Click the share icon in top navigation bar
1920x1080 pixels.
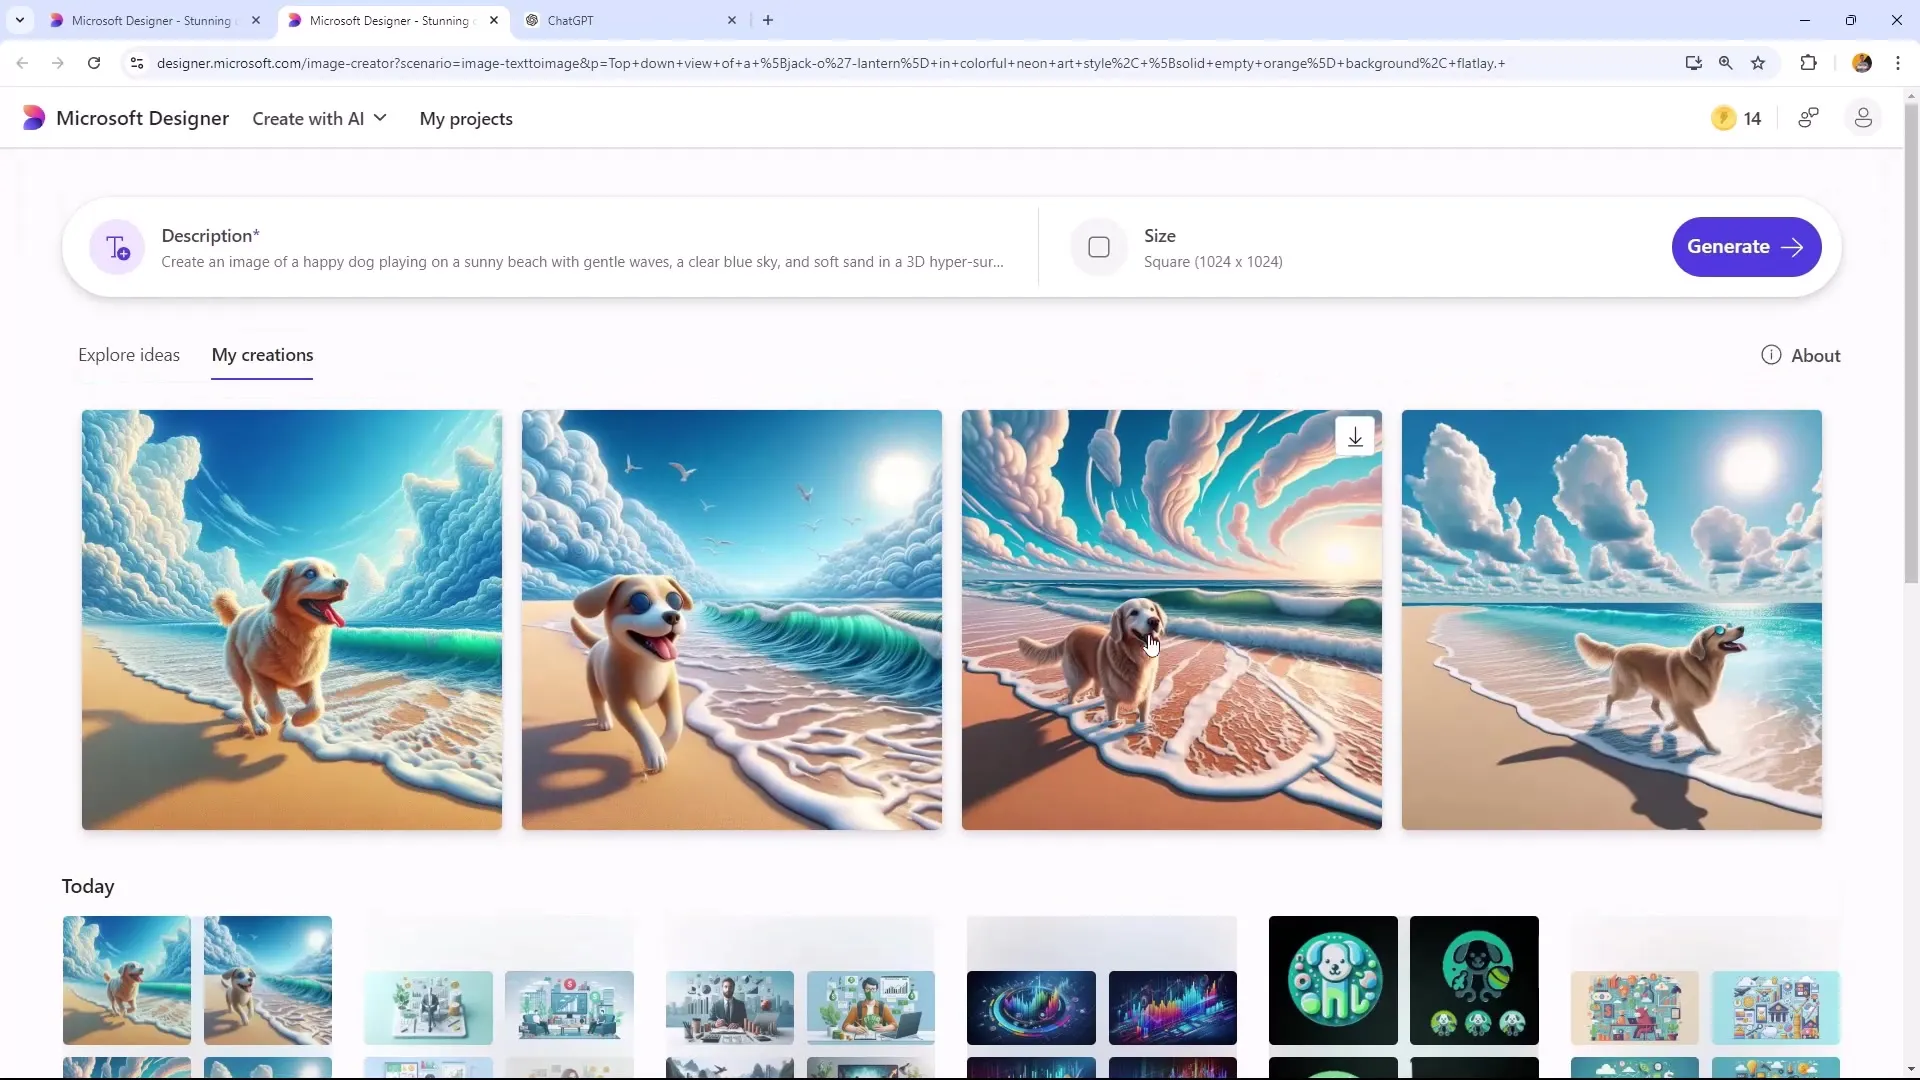1808,119
